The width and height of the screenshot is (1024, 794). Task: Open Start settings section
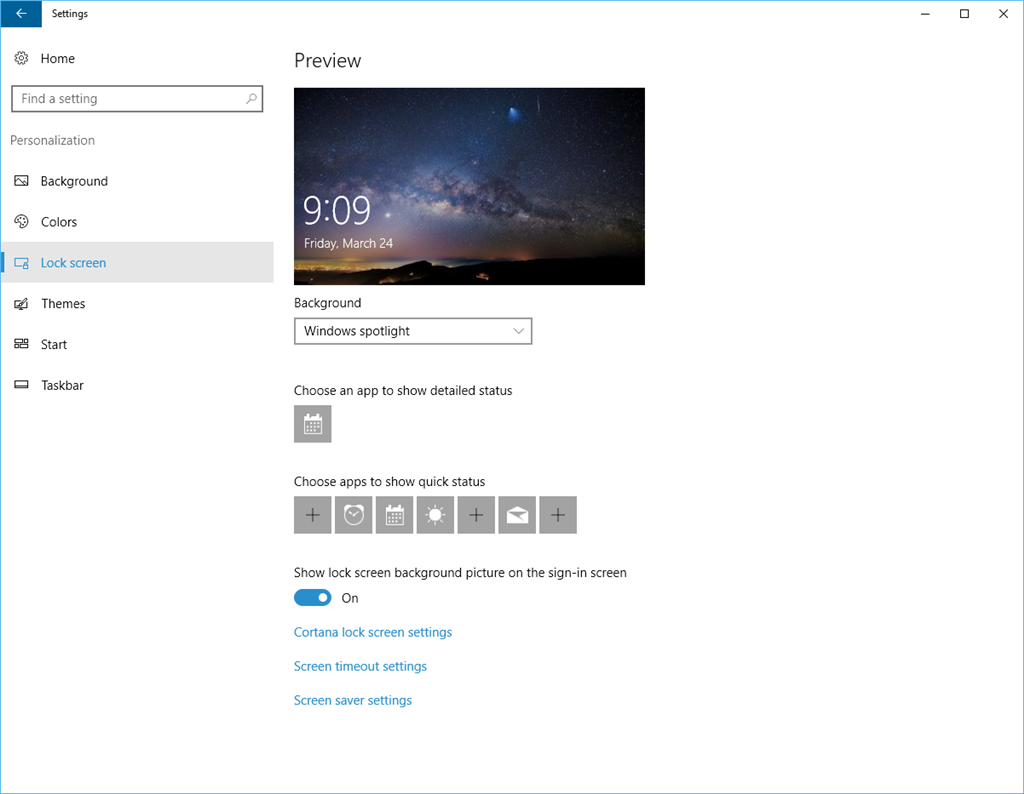pyautogui.click(x=54, y=345)
